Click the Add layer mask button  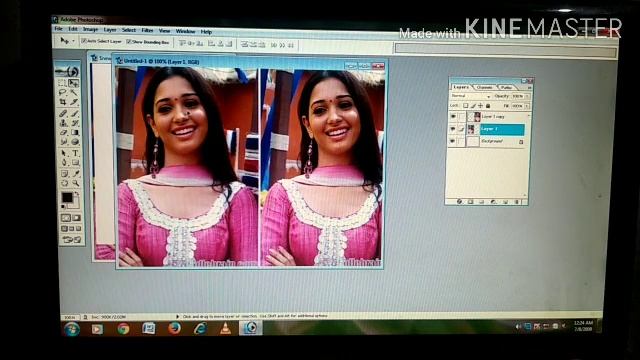click(471, 202)
